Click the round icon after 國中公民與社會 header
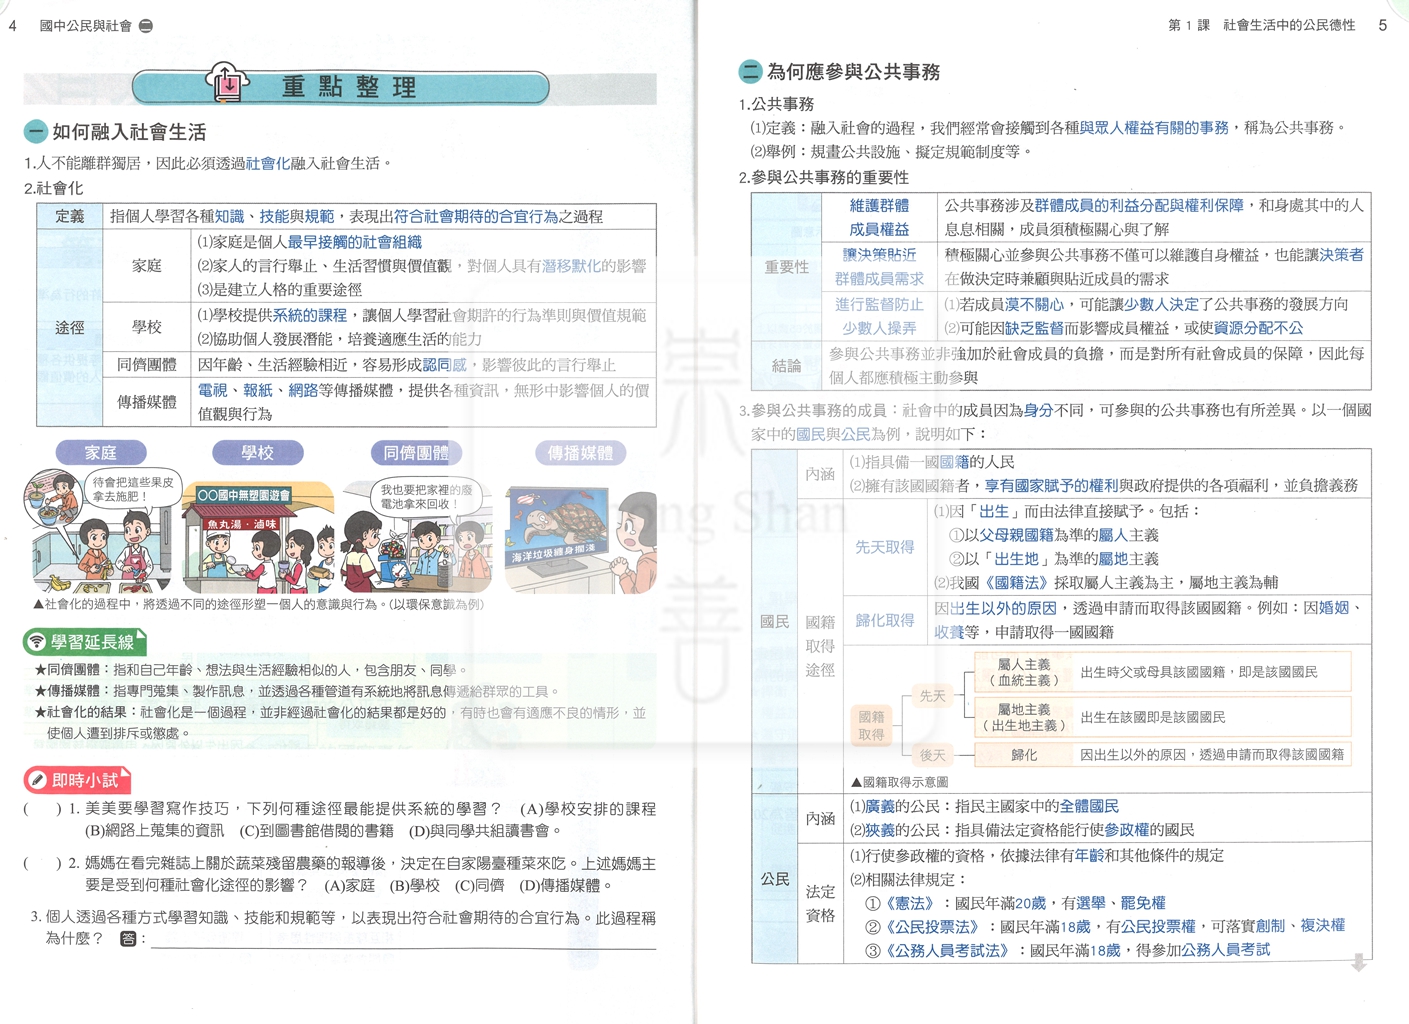This screenshot has height=1024, width=1409. 146,26
